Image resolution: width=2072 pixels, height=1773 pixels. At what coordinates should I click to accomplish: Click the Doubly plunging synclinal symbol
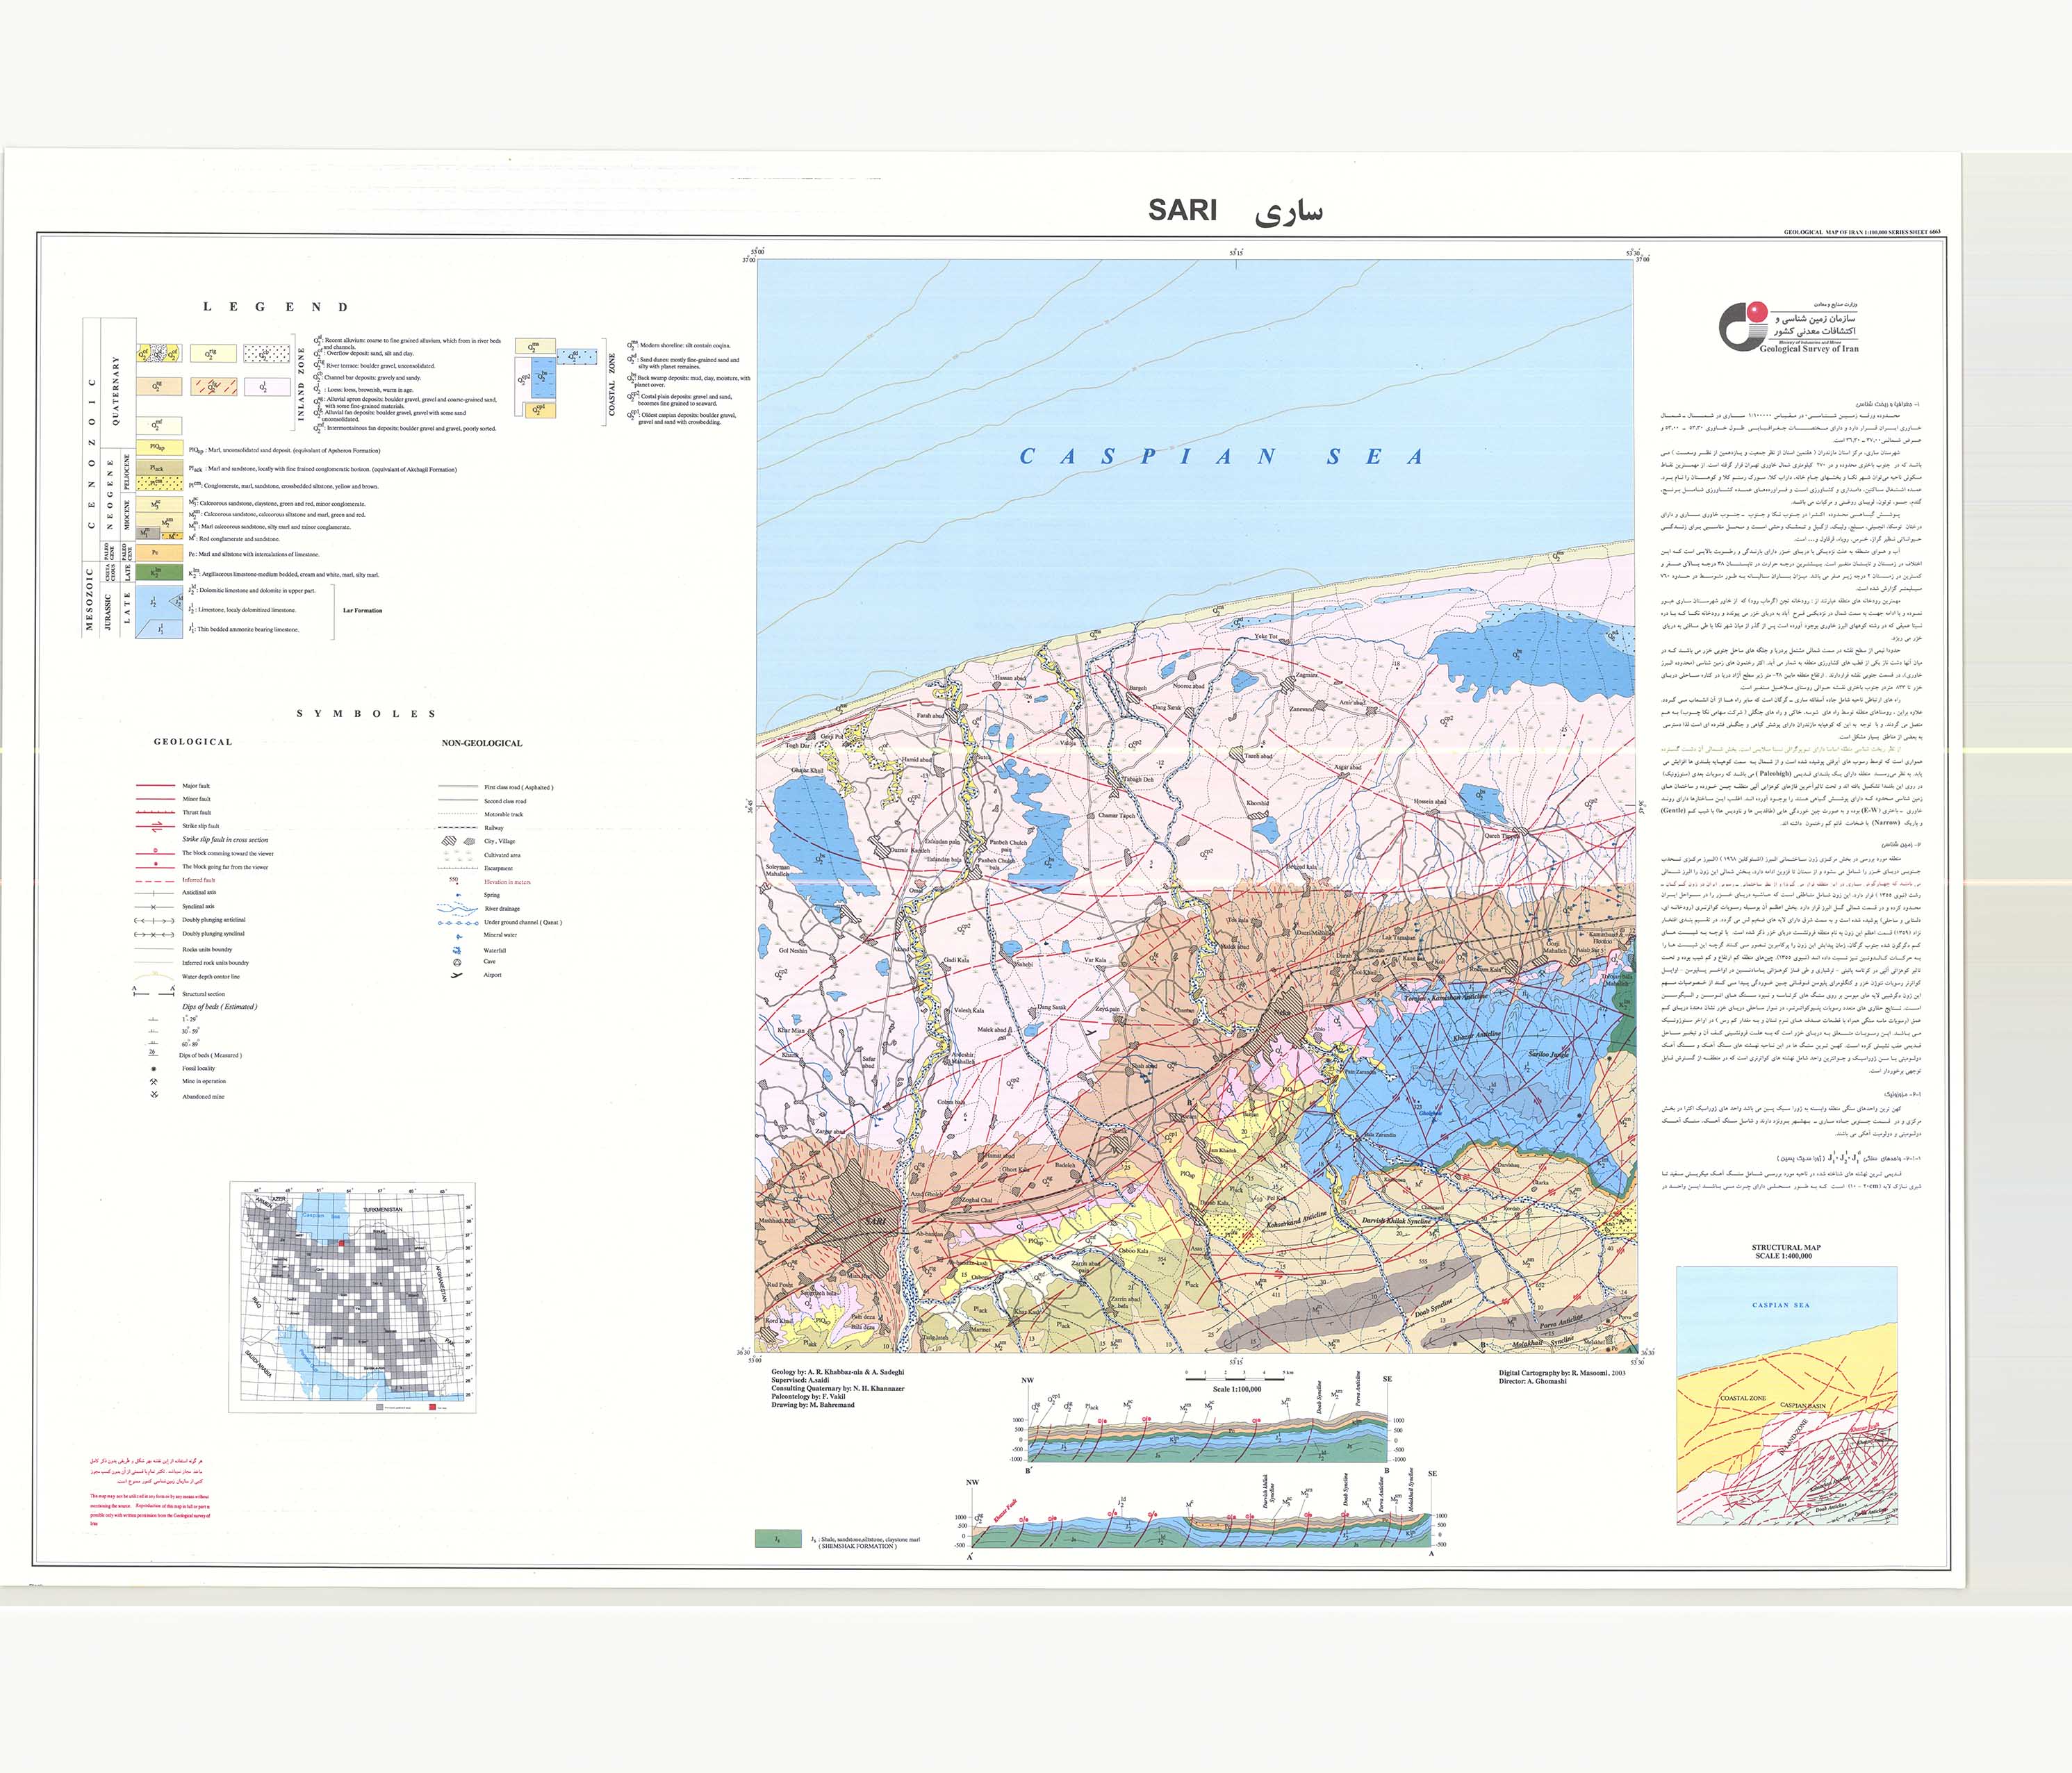click(x=153, y=934)
